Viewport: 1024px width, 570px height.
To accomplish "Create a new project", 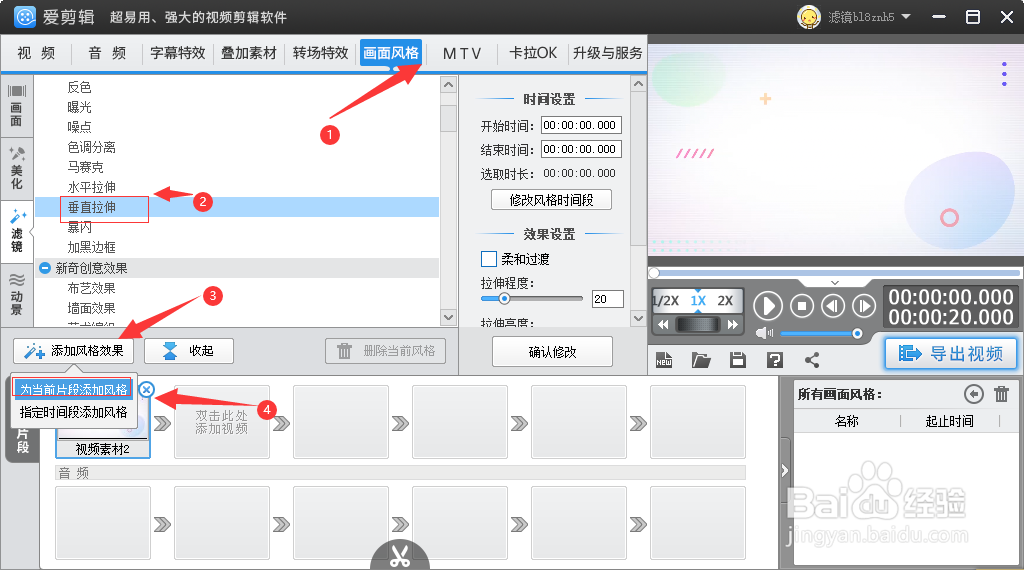I will (664, 360).
